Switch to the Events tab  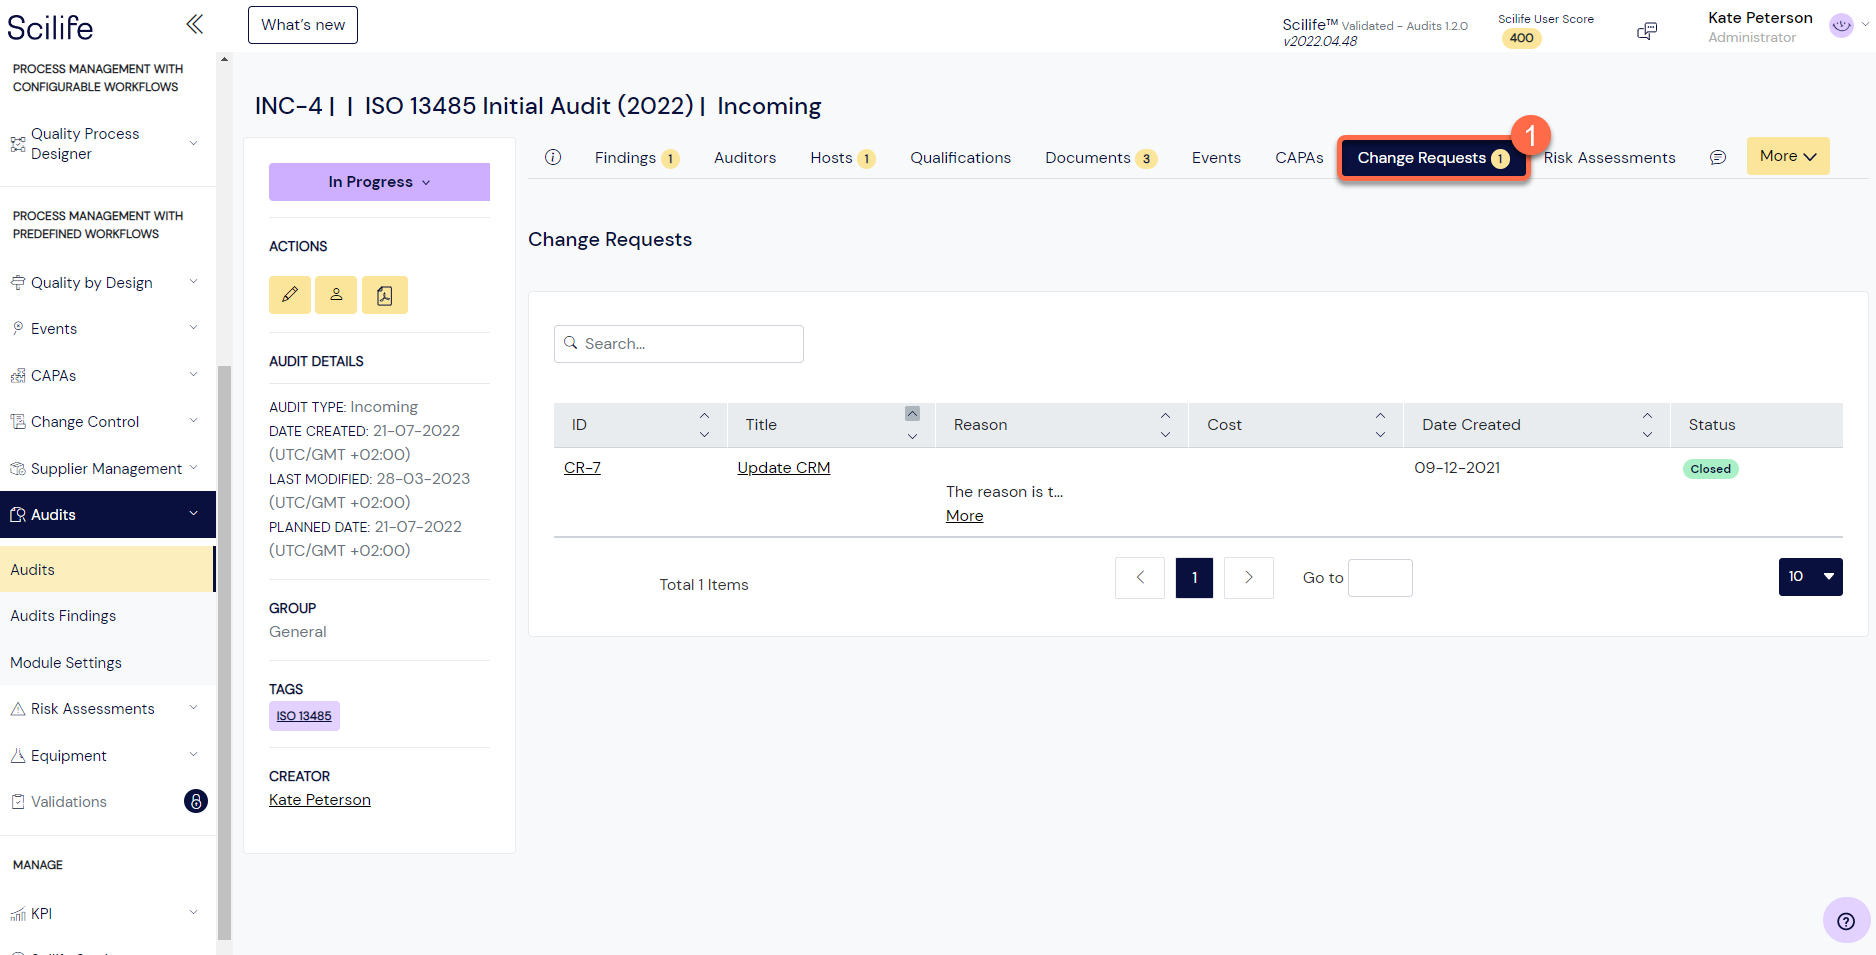click(1216, 158)
